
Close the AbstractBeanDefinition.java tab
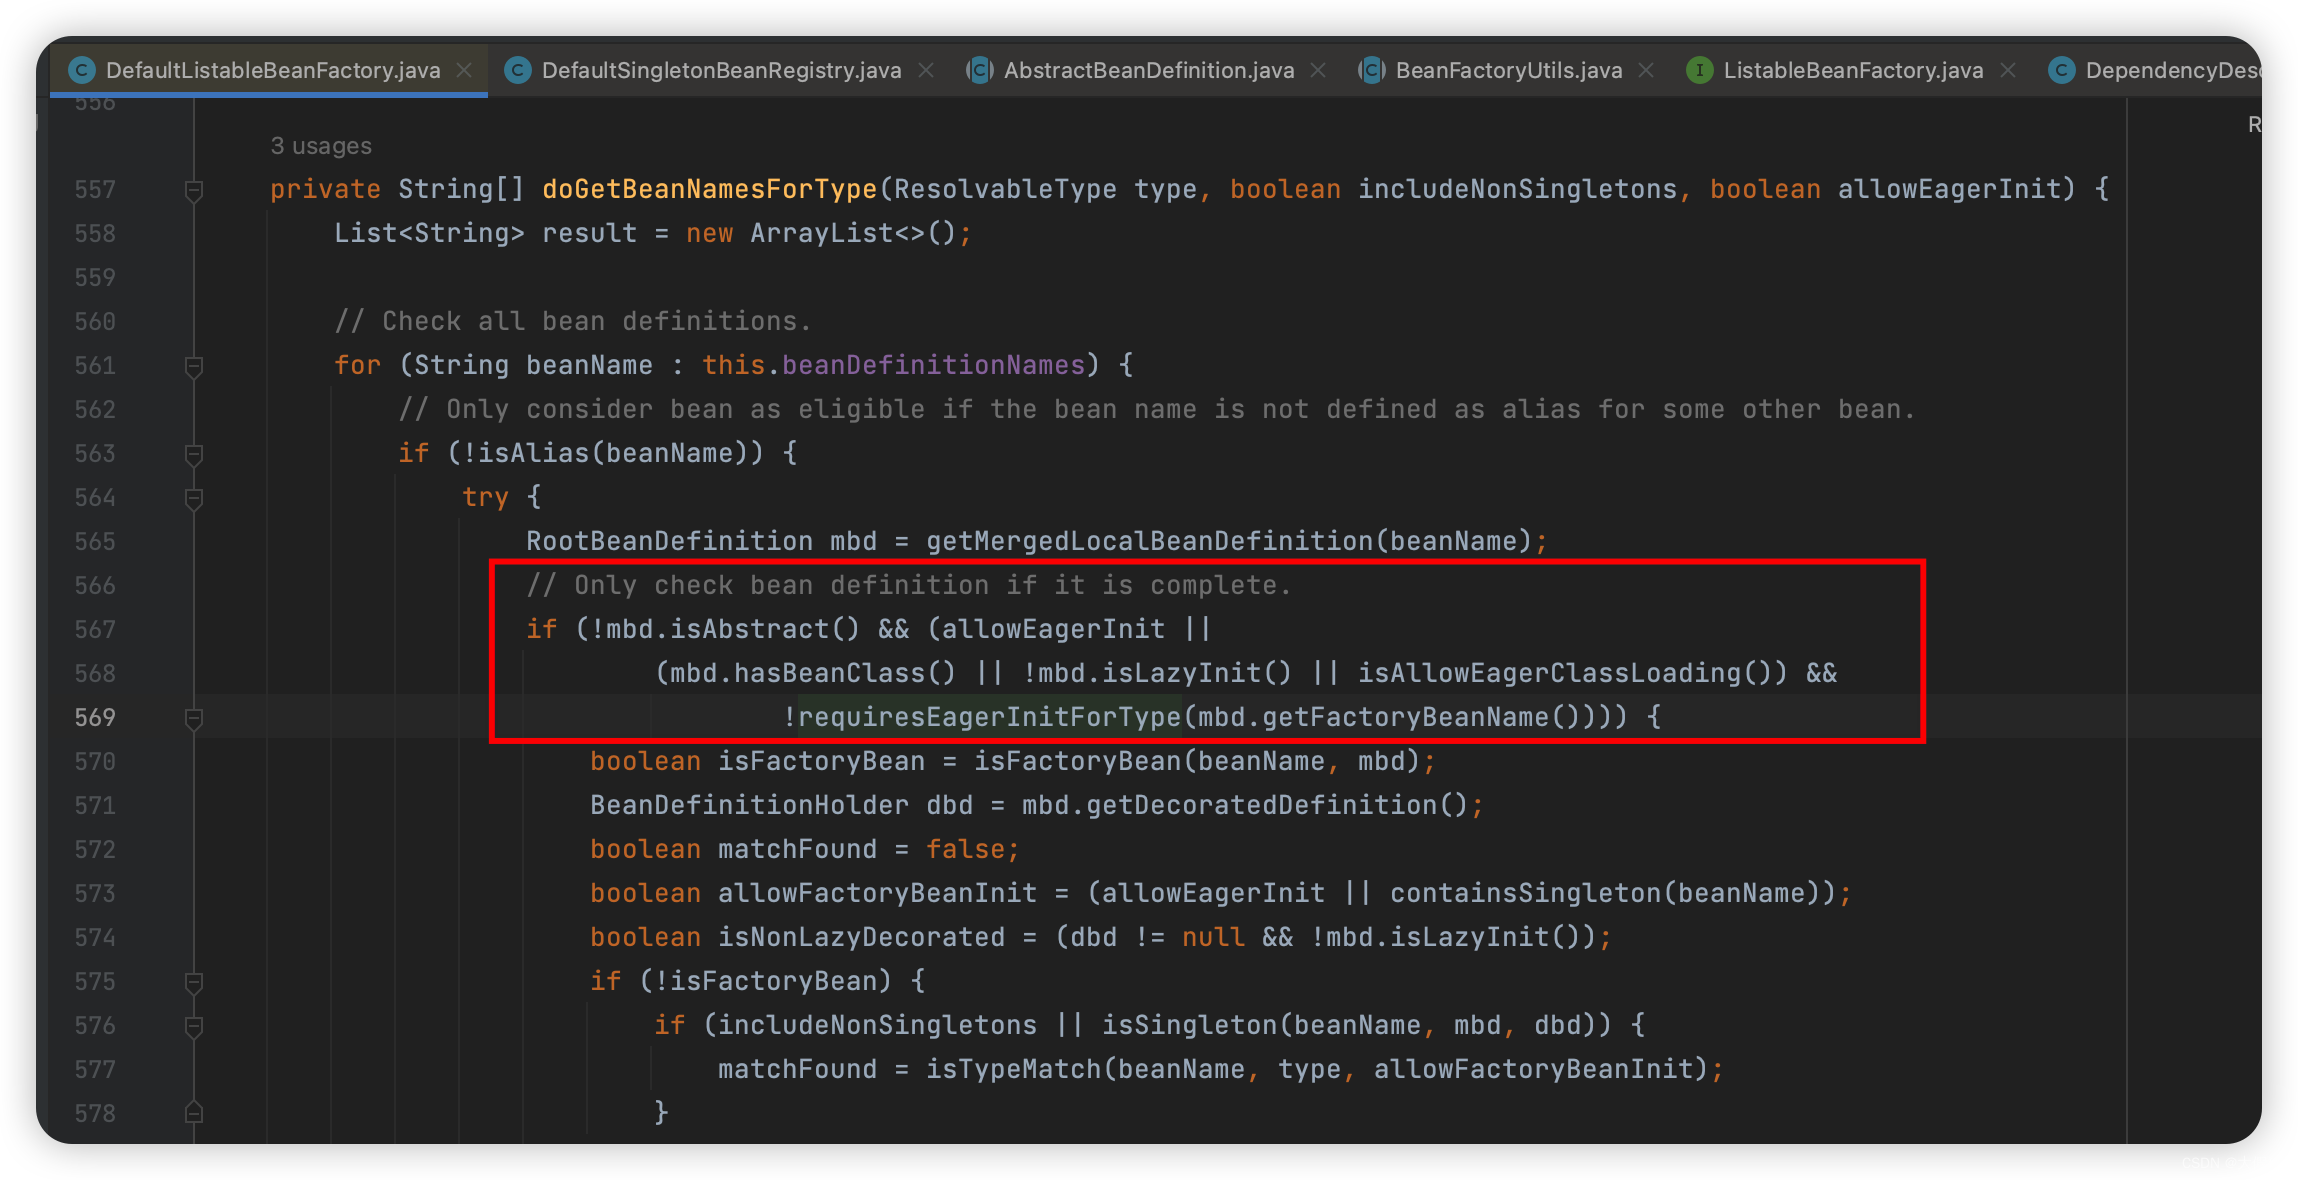(x=1318, y=70)
